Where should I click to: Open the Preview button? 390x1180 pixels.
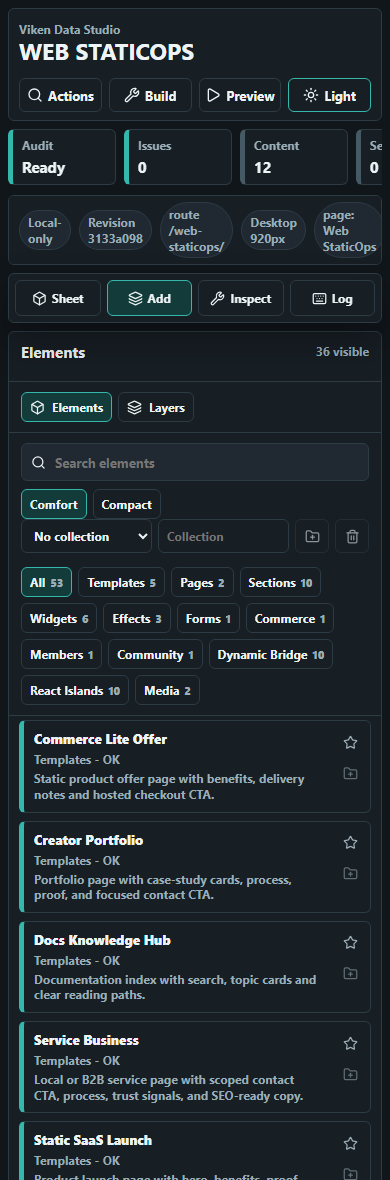240,96
